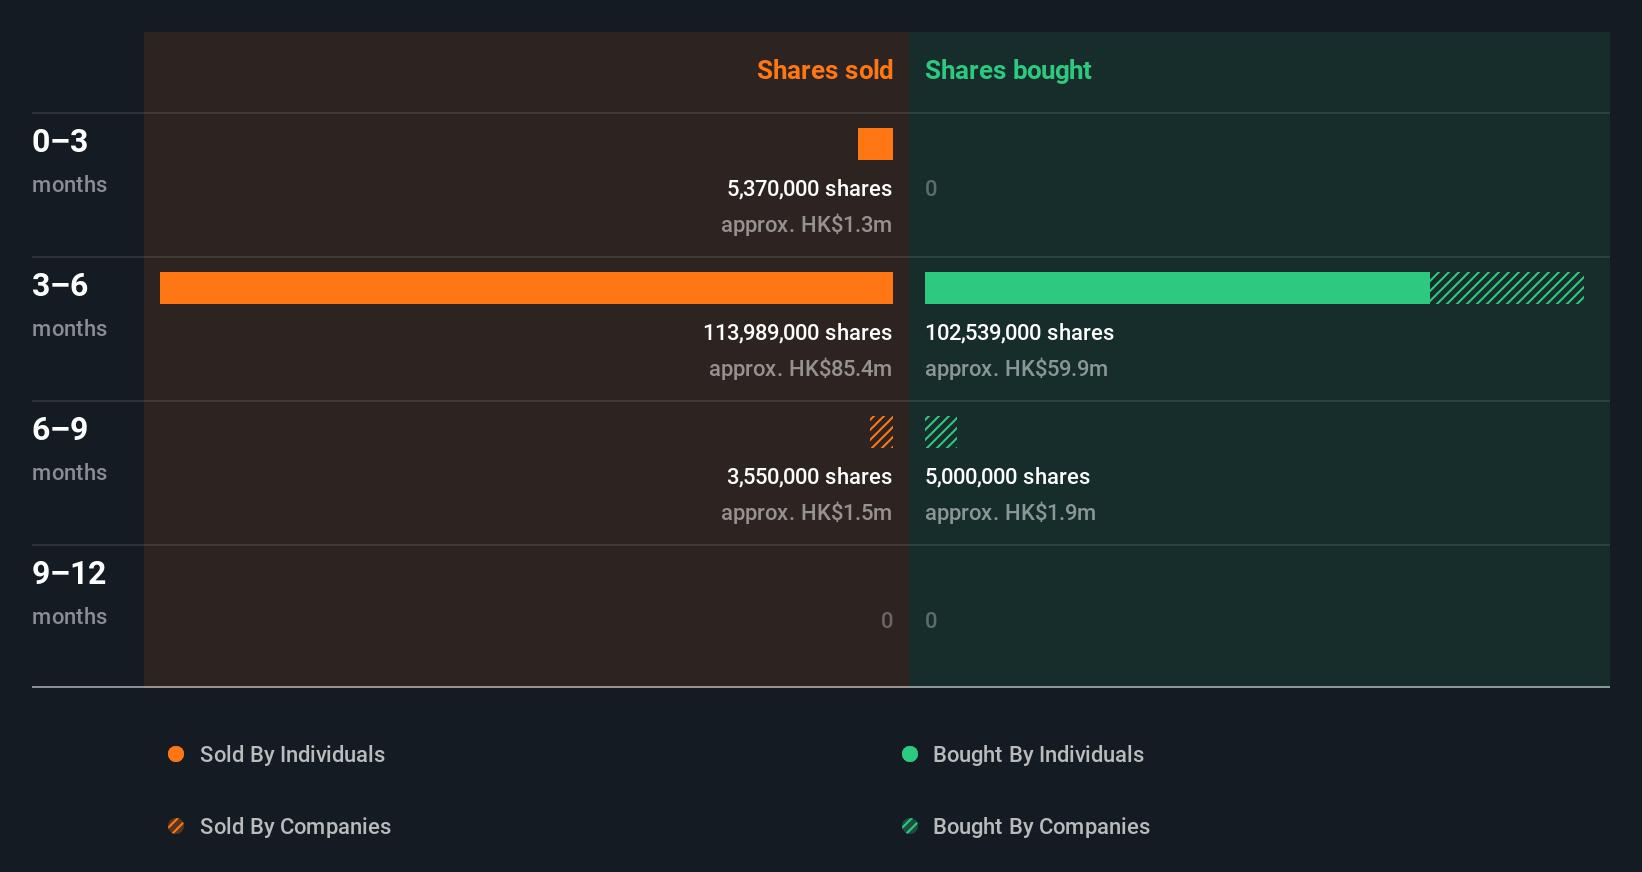This screenshot has width=1642, height=872.
Task: Select the hatched green 6–9 months bought bar
Action: point(941,432)
